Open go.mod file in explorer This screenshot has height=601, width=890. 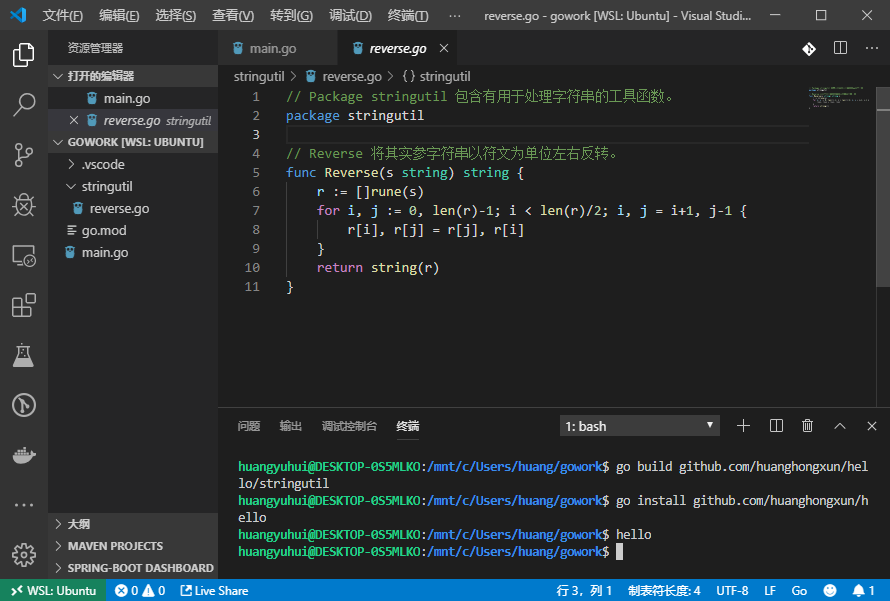[133, 230]
